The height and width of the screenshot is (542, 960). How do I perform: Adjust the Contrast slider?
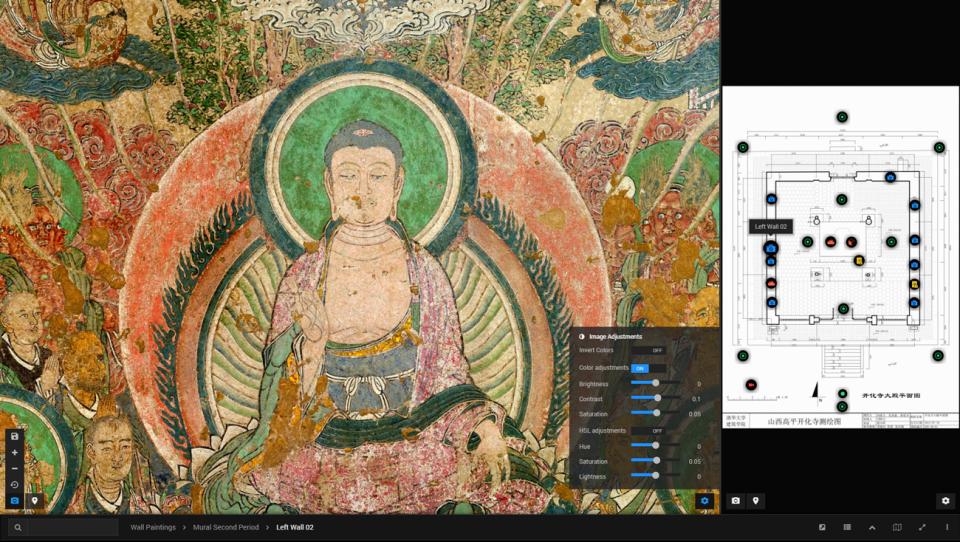click(655, 398)
